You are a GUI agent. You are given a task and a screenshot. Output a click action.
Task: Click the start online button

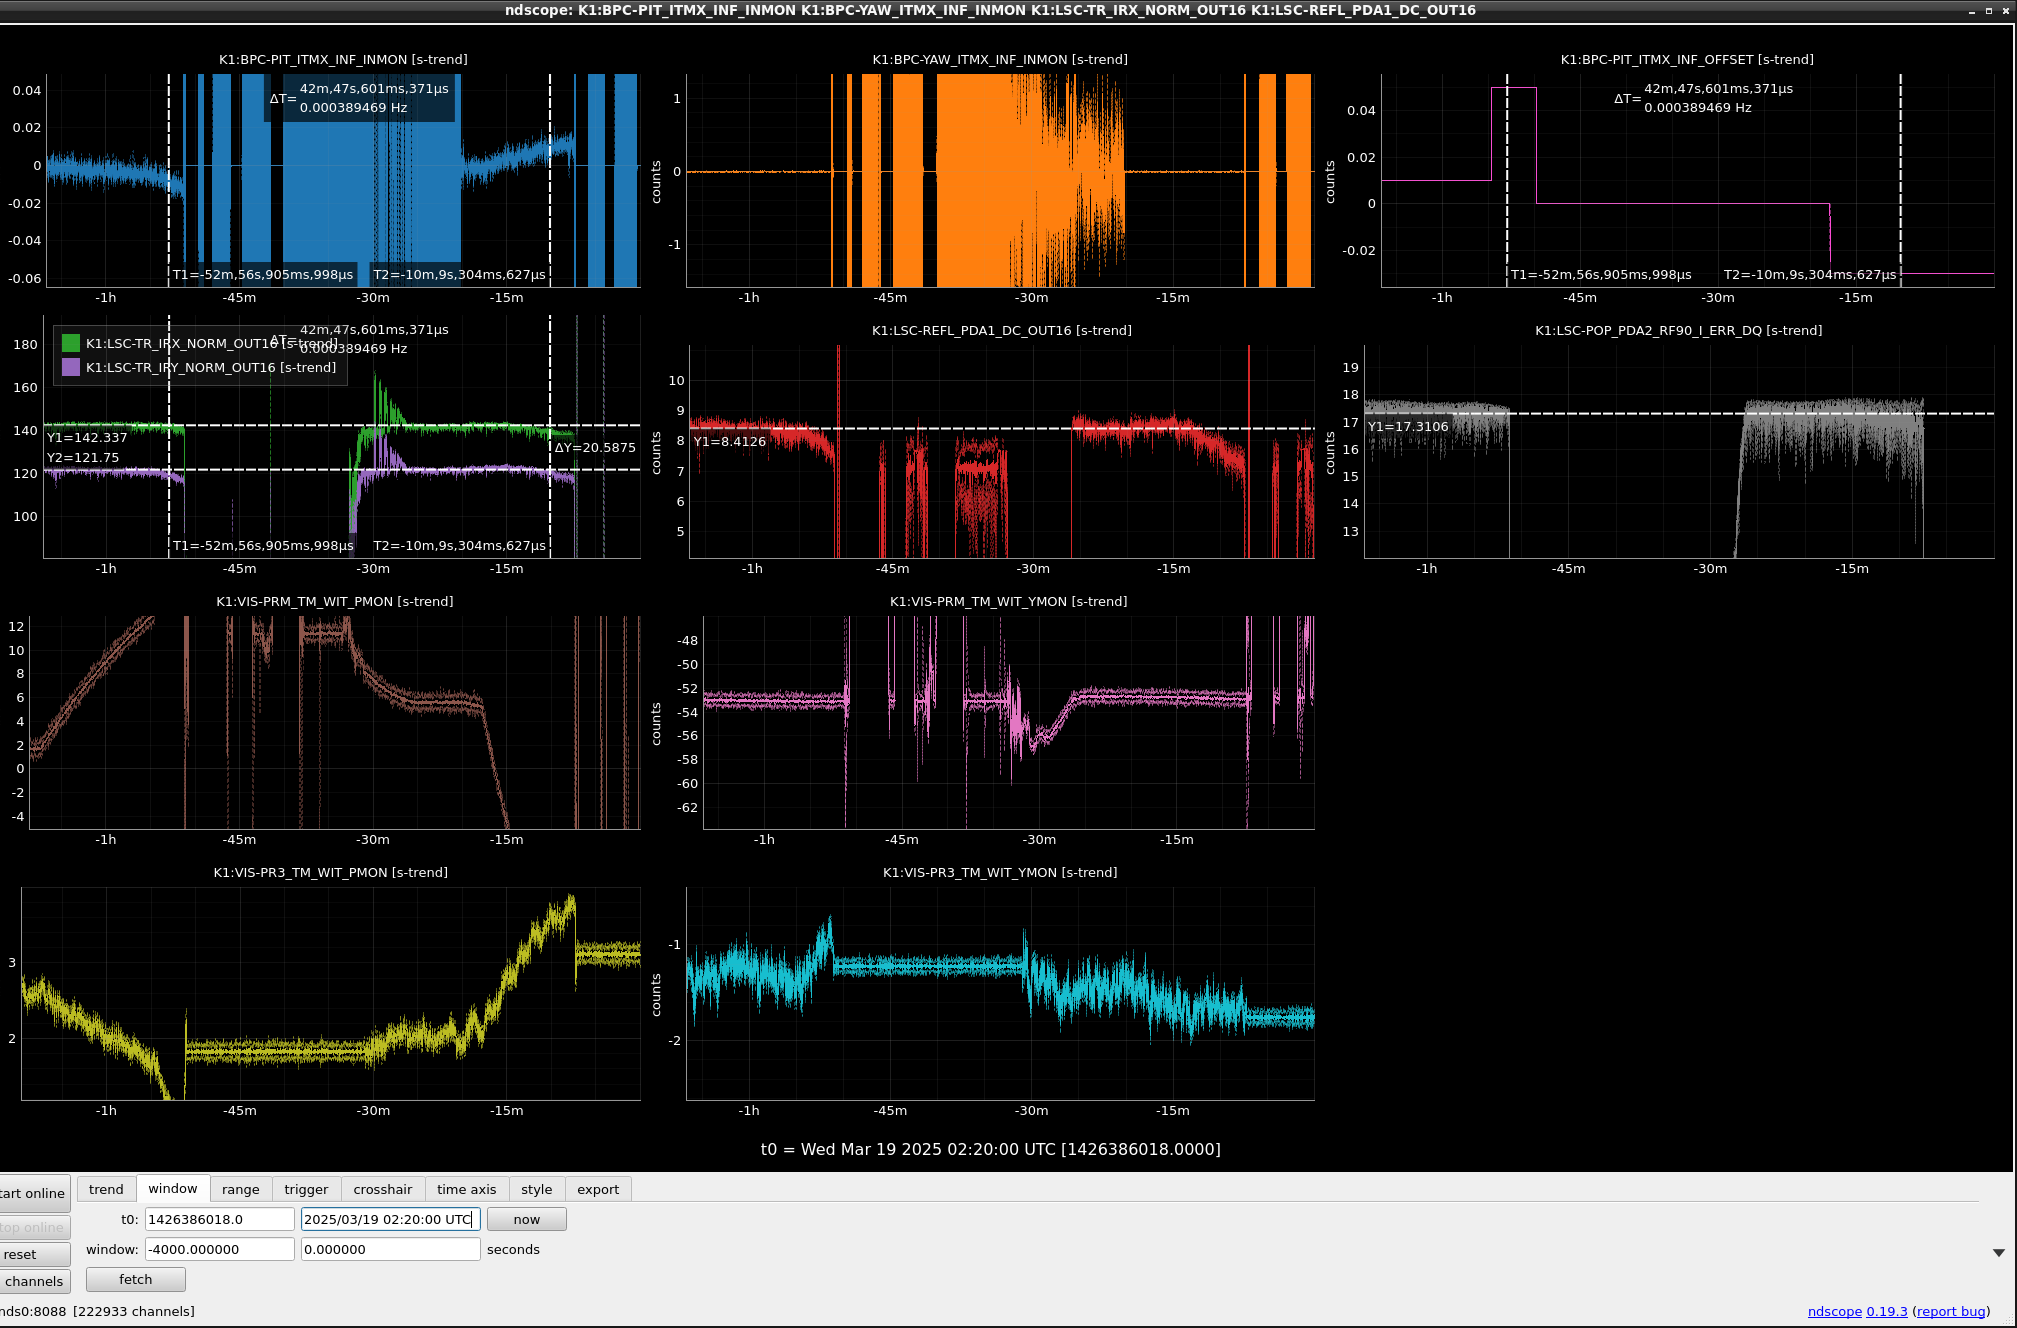pos(33,1193)
